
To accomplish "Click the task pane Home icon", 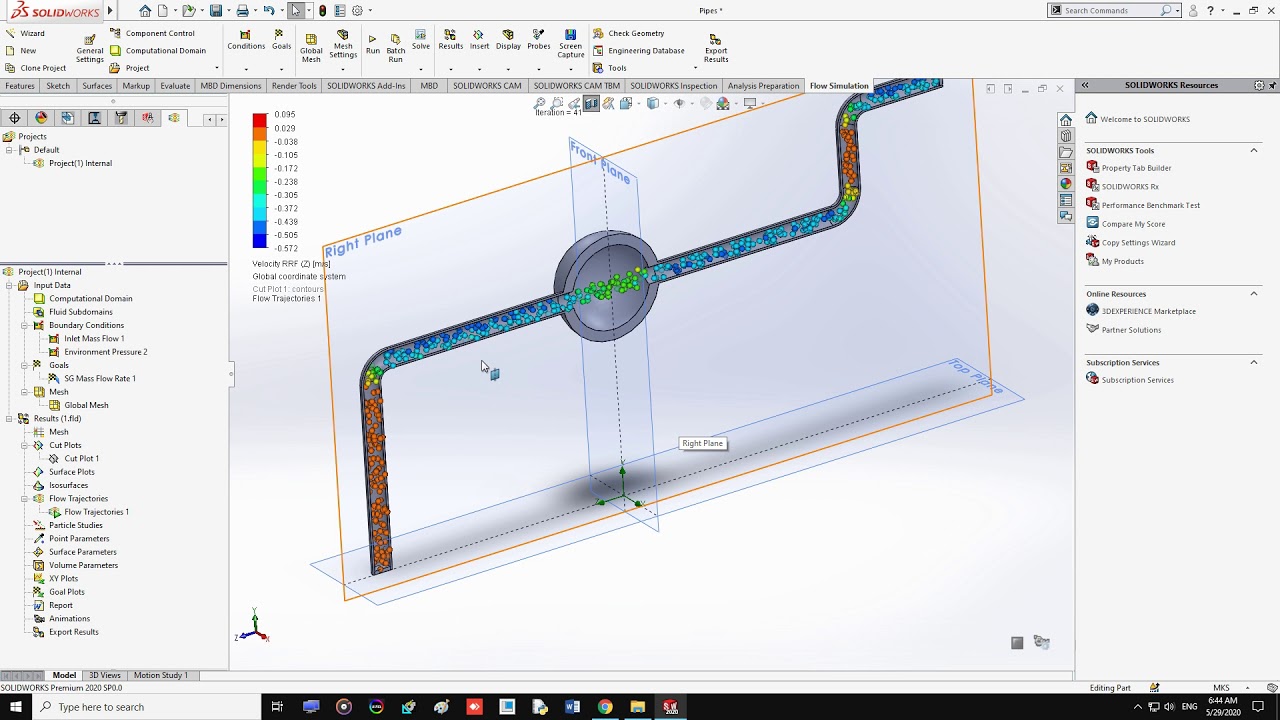I will [1066, 120].
